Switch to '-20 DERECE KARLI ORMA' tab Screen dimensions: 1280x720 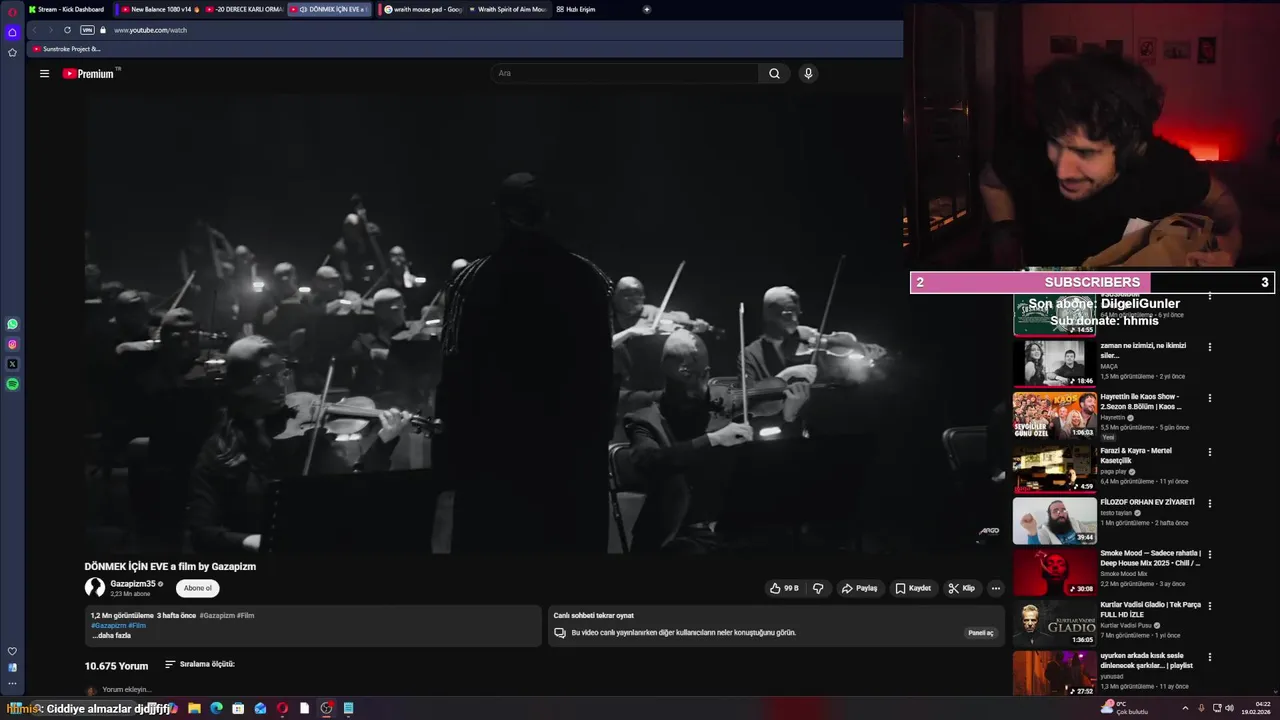(244, 9)
